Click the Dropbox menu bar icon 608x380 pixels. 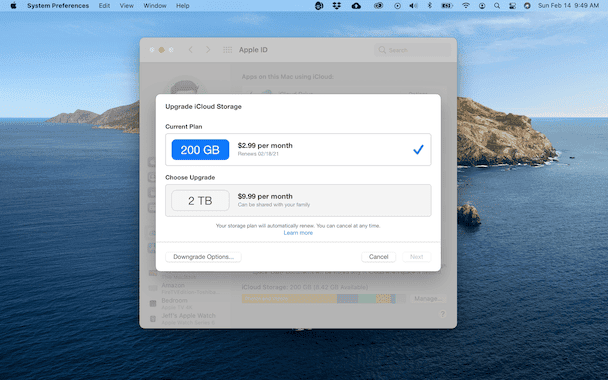337,5
